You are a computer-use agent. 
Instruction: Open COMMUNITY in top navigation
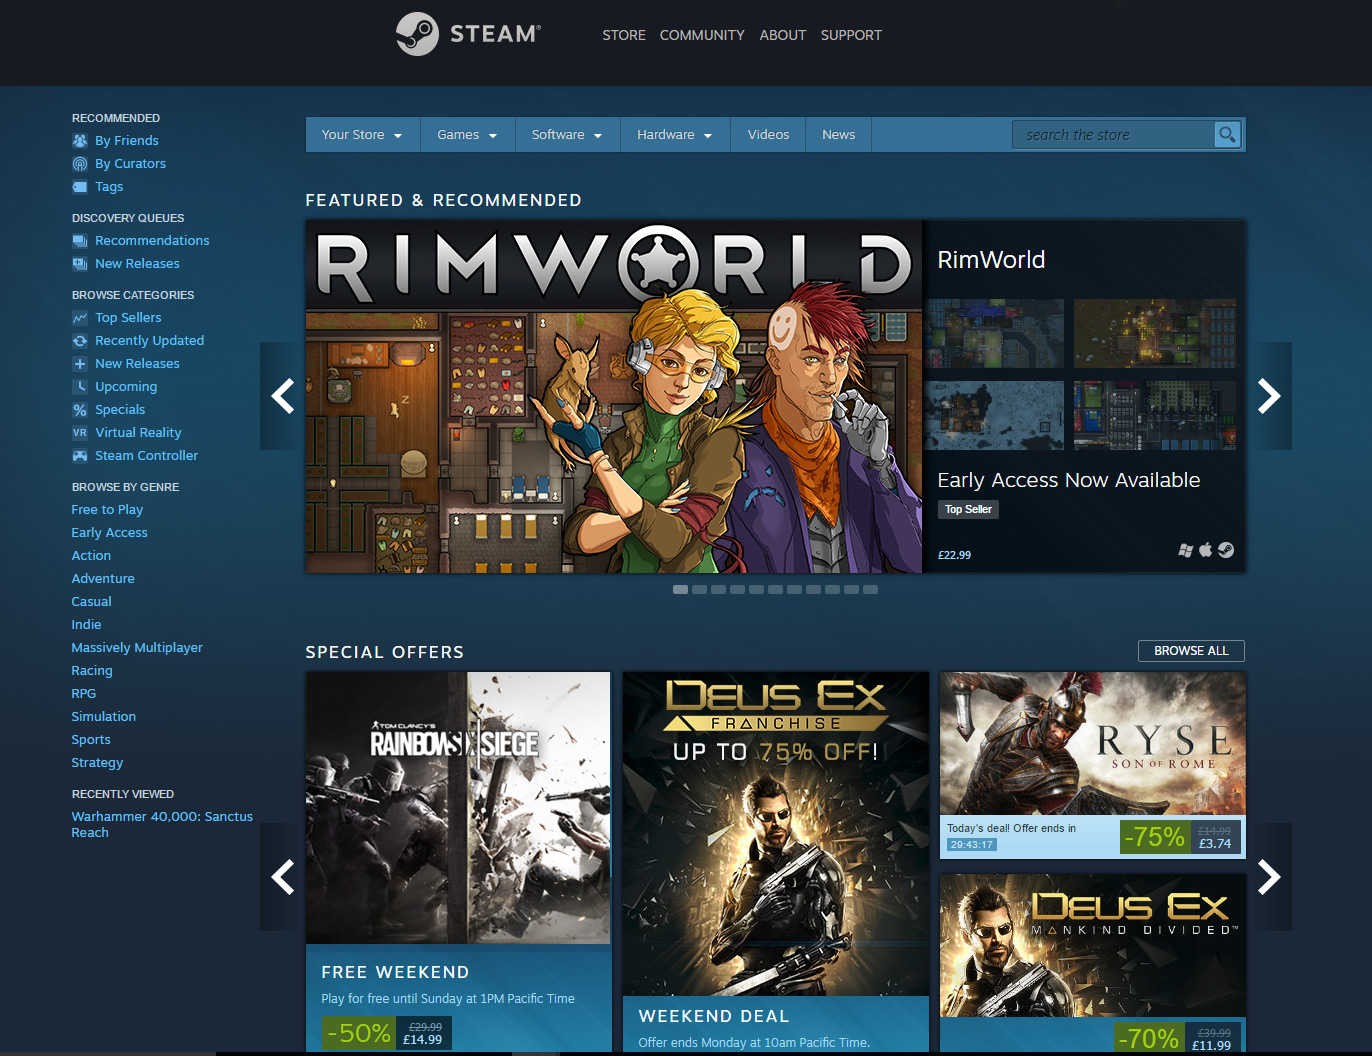[x=702, y=35]
